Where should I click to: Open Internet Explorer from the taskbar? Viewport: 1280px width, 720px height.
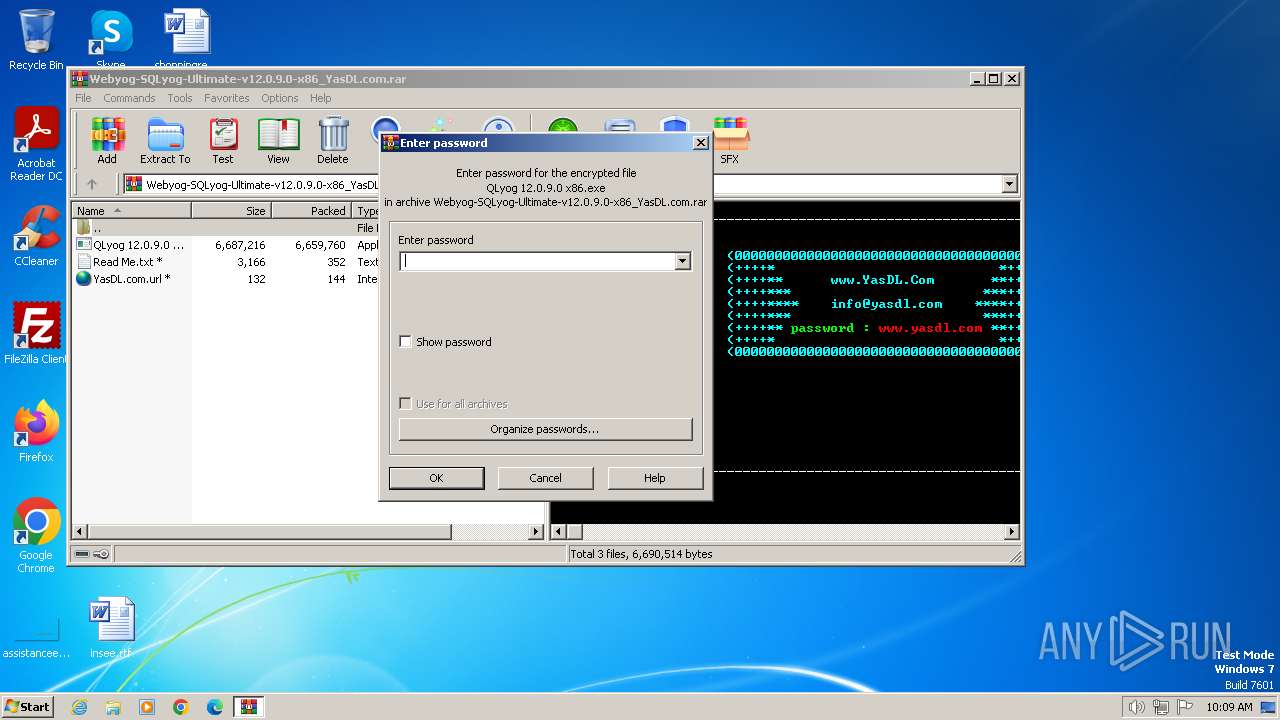click(x=79, y=707)
